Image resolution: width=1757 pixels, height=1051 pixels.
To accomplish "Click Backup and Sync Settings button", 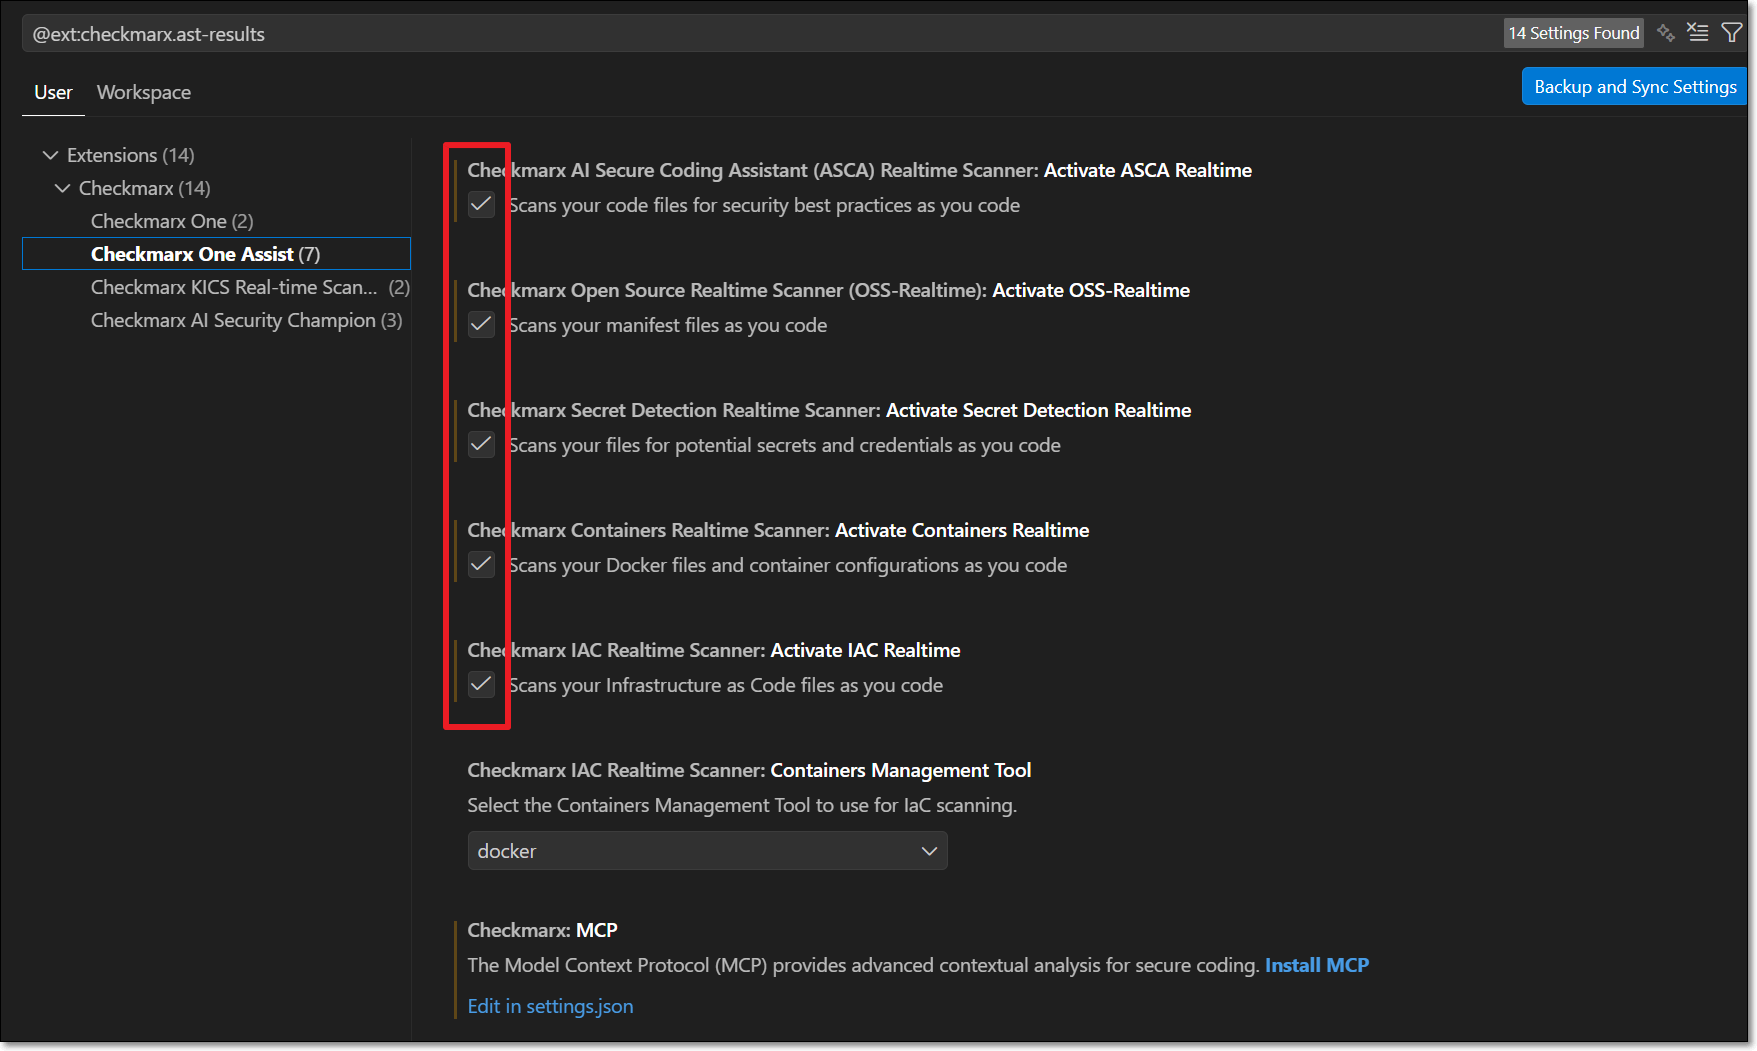I will click(1634, 87).
